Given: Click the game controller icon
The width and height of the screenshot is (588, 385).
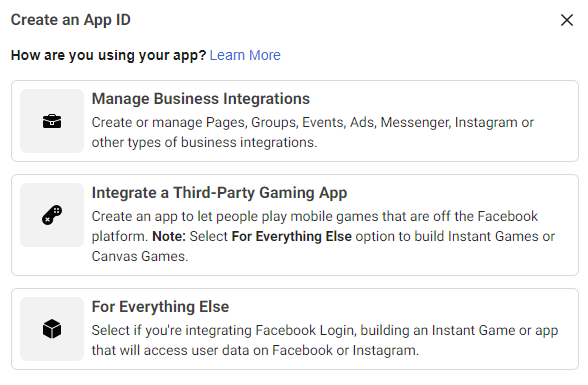Looking at the screenshot, I should tap(52, 215).
